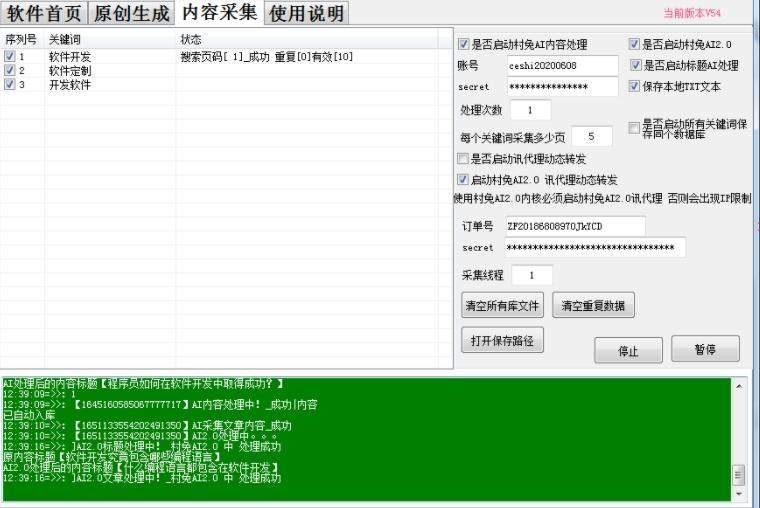760x508 pixels.
Task: Open the 使用说明 tab
Action: [306, 13]
